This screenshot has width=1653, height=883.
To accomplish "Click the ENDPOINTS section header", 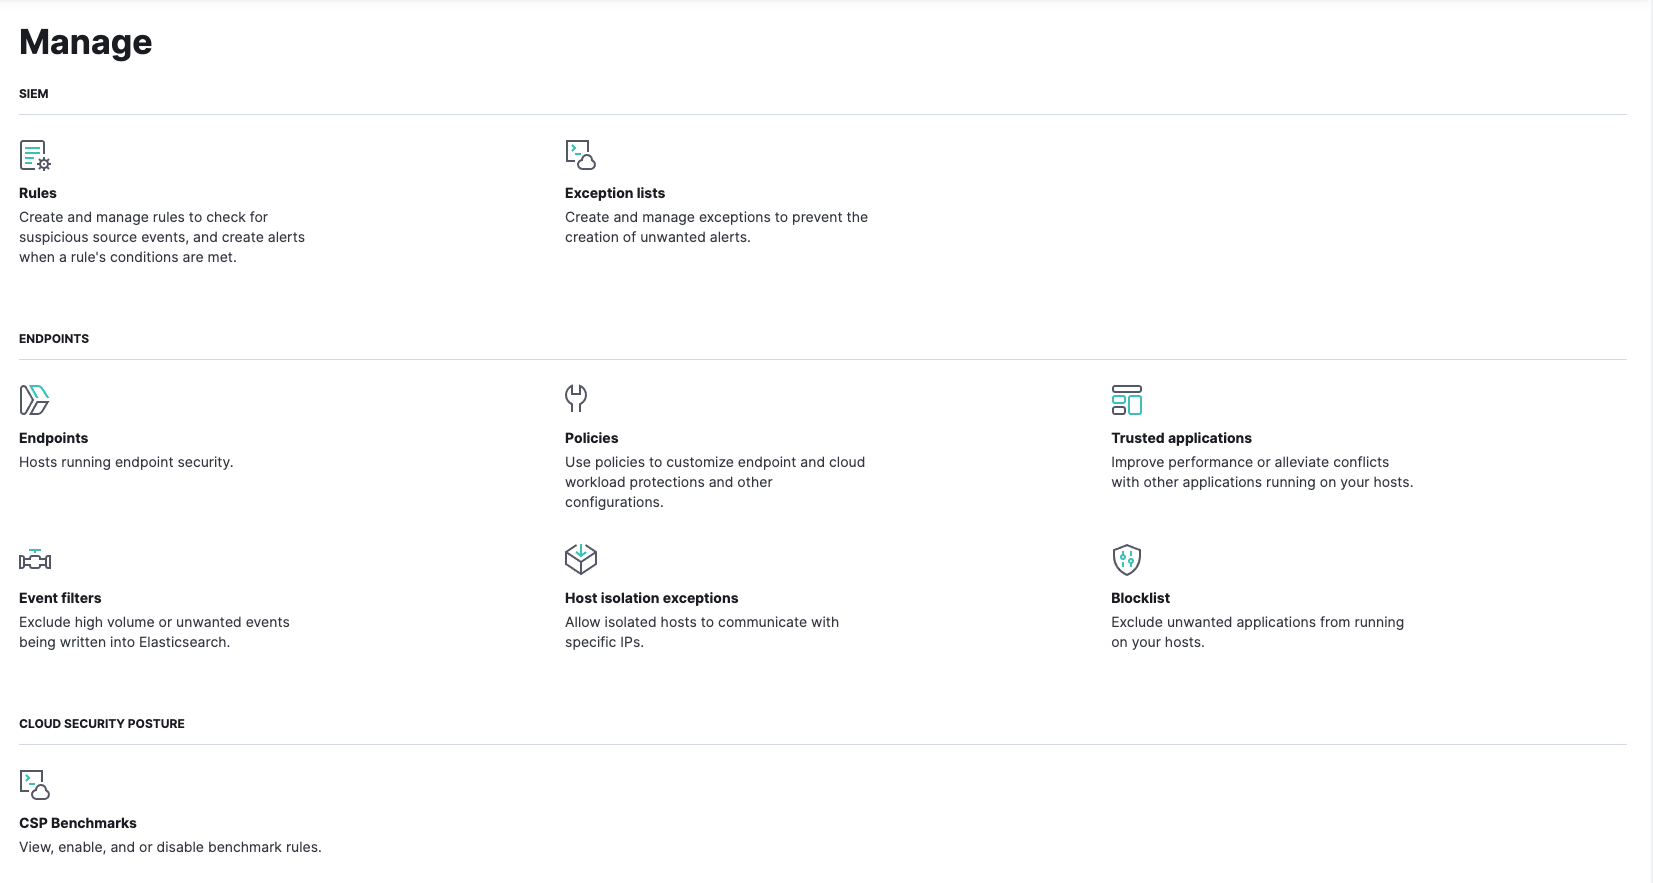I will point(54,338).
